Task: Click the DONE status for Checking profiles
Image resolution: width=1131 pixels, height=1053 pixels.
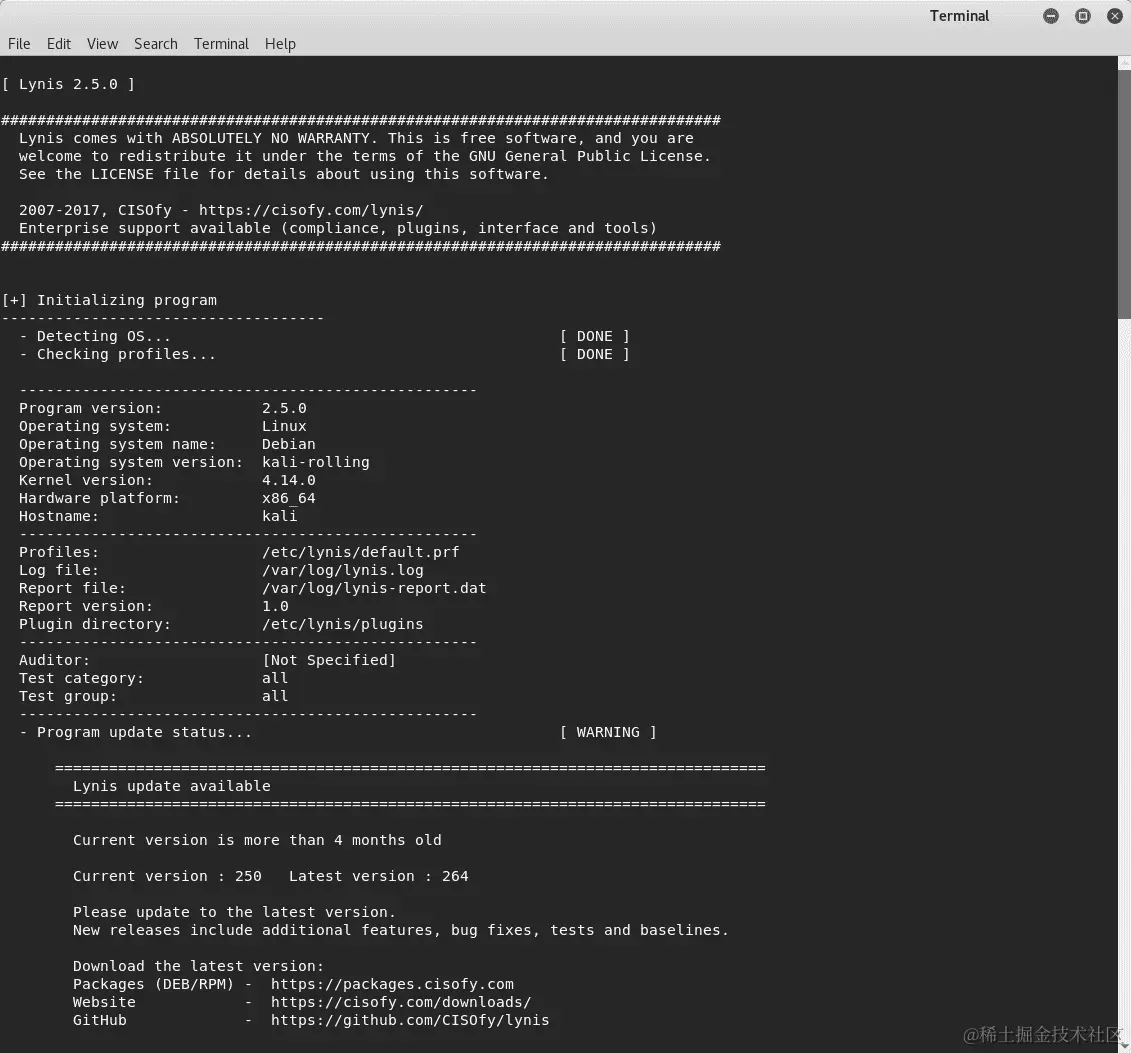Action: tap(595, 354)
